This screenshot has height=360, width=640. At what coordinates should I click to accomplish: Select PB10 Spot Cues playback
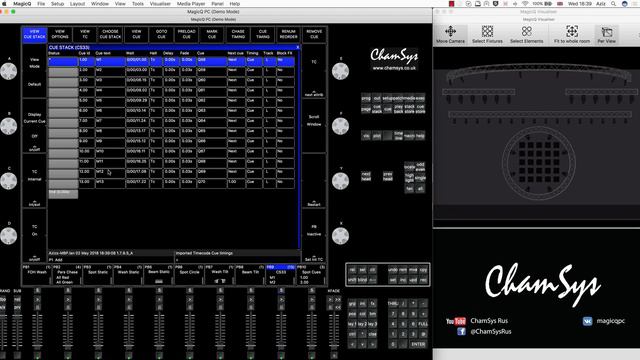[311, 275]
